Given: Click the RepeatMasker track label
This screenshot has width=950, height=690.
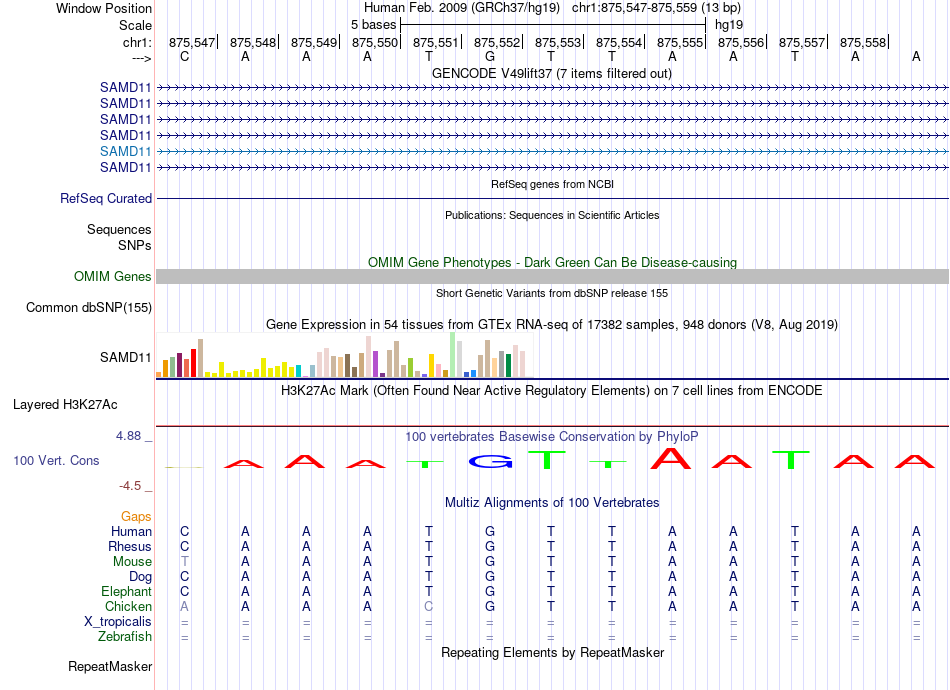Looking at the screenshot, I should pos(110,666).
